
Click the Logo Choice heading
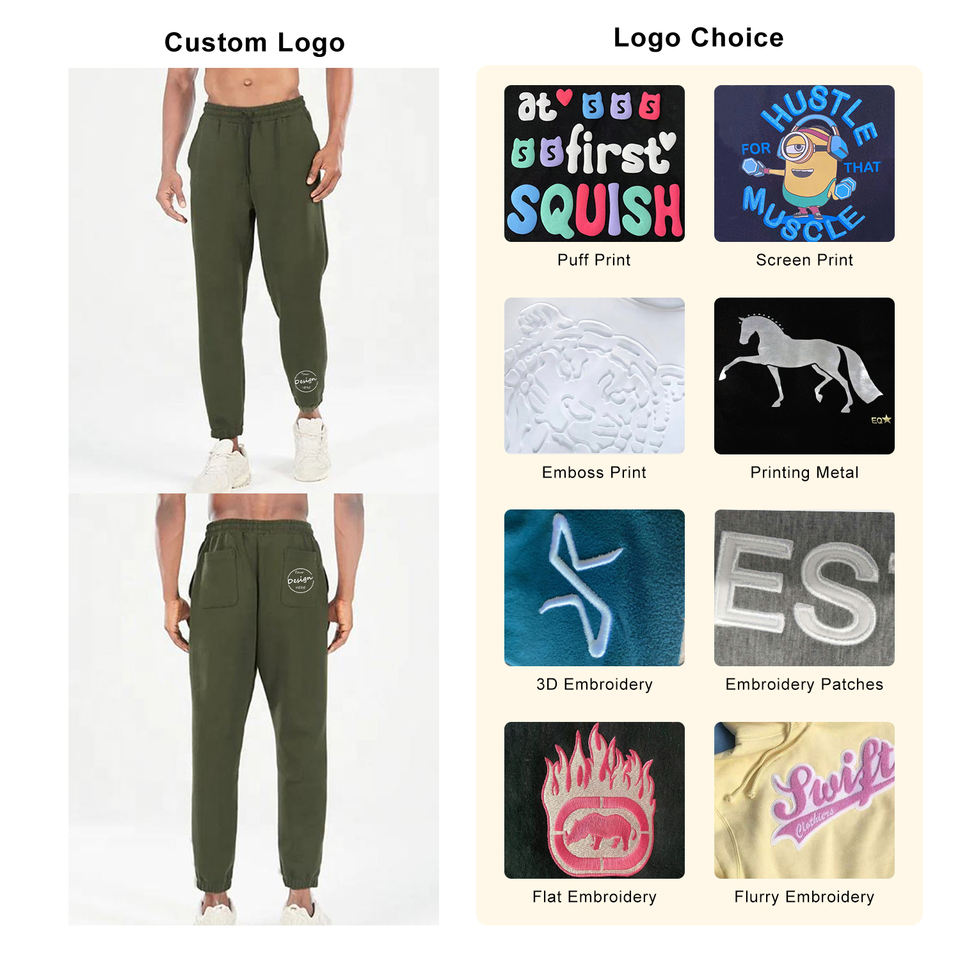click(x=699, y=38)
